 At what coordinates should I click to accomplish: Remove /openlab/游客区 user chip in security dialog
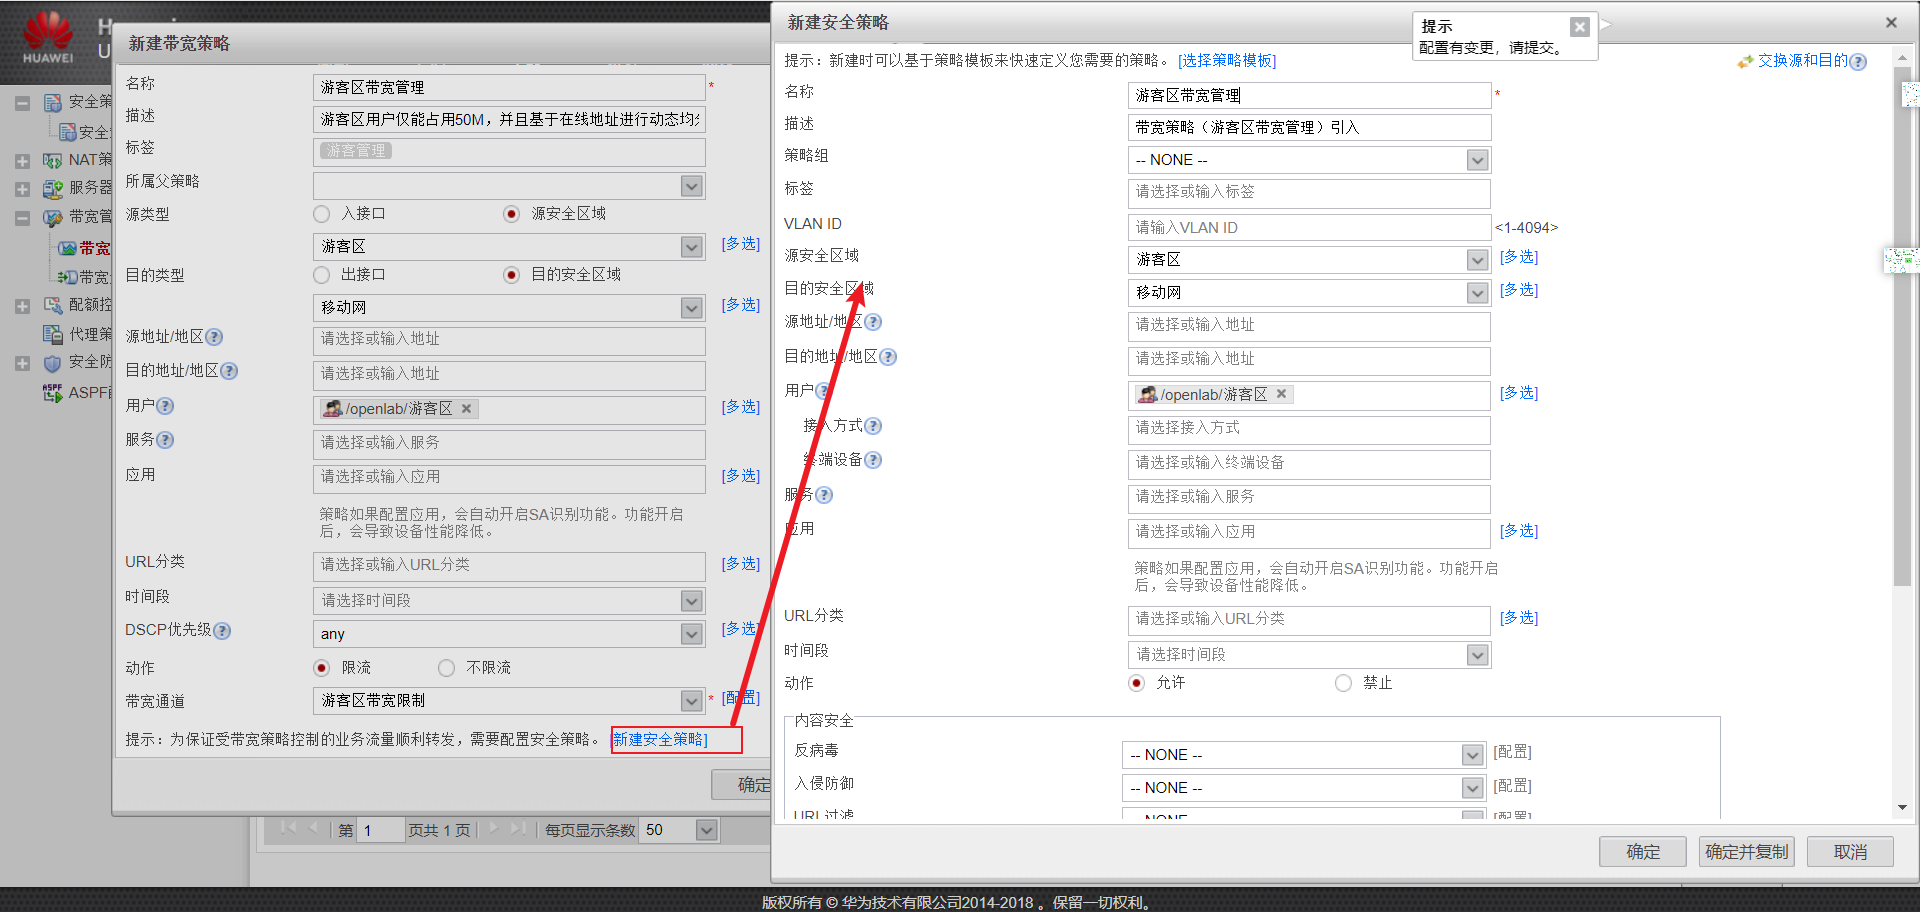point(1281,394)
